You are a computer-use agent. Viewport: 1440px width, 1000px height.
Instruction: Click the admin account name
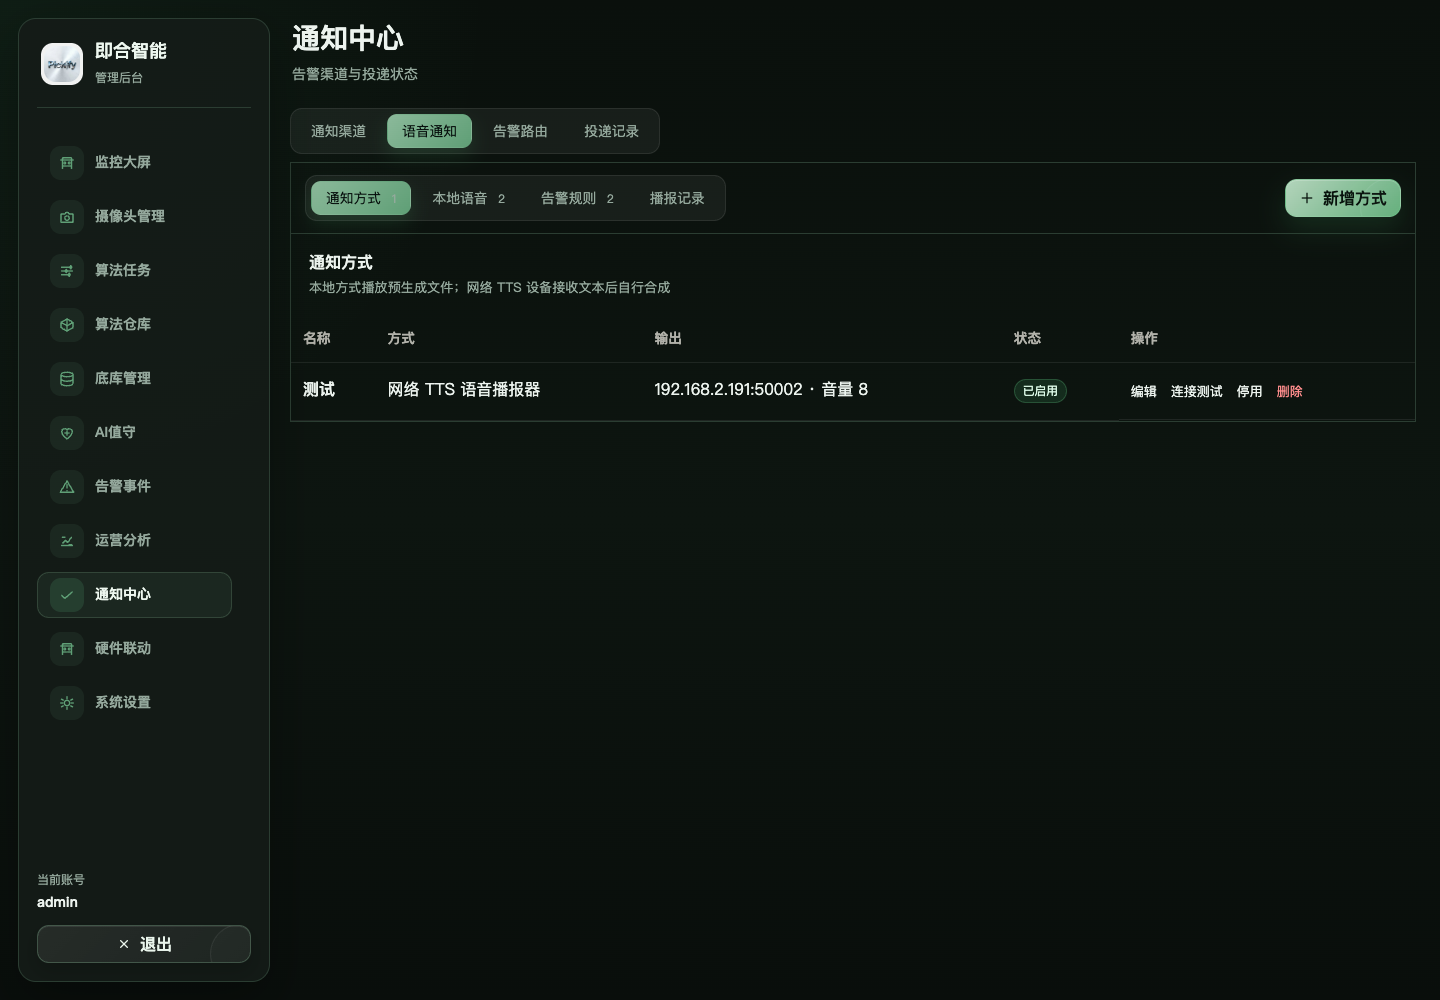click(x=57, y=902)
